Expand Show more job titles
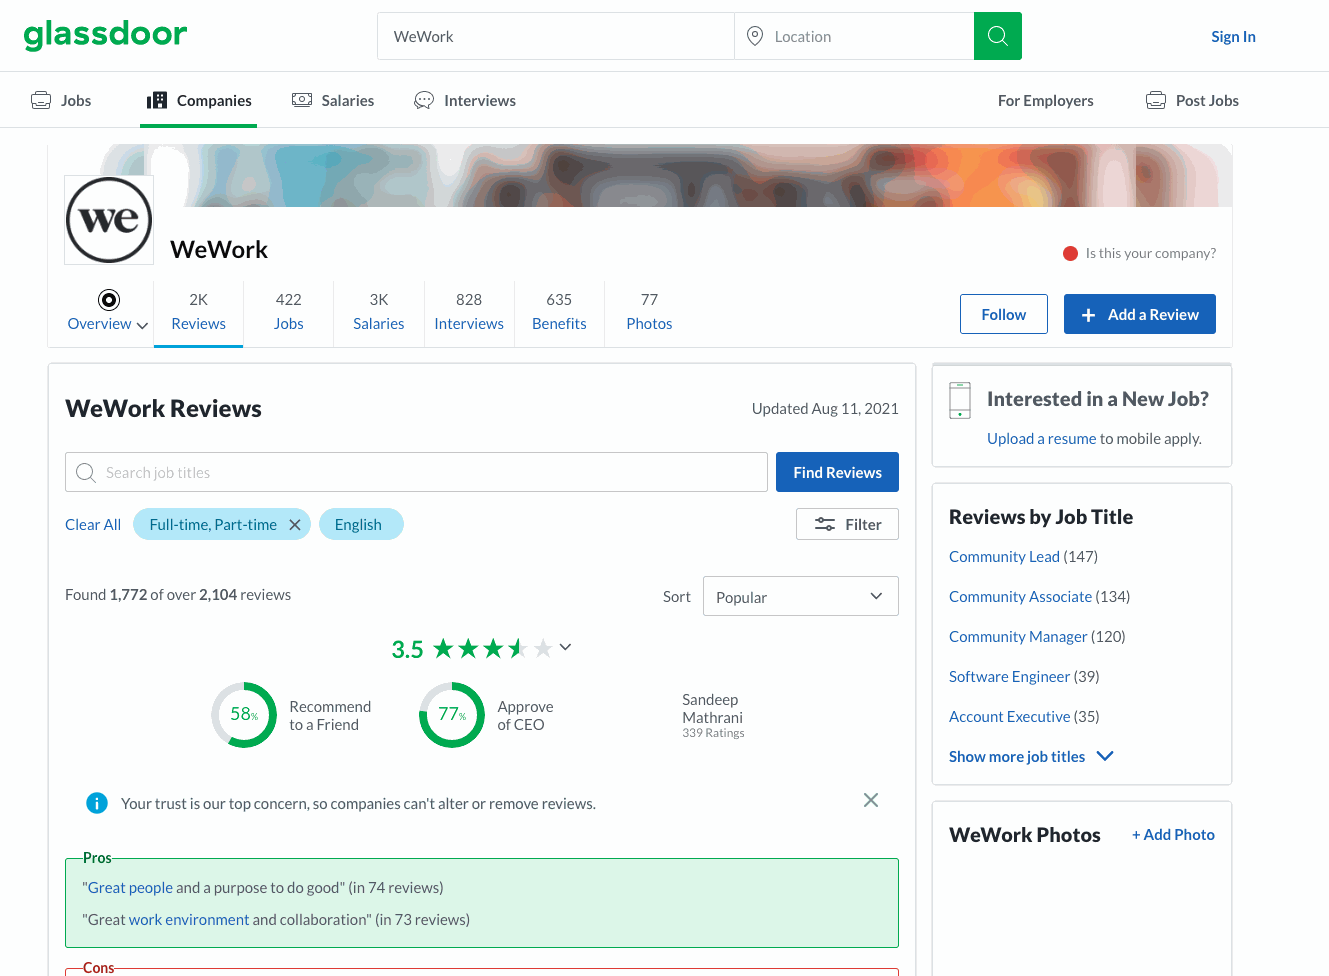The width and height of the screenshot is (1329, 976). pos(1031,756)
